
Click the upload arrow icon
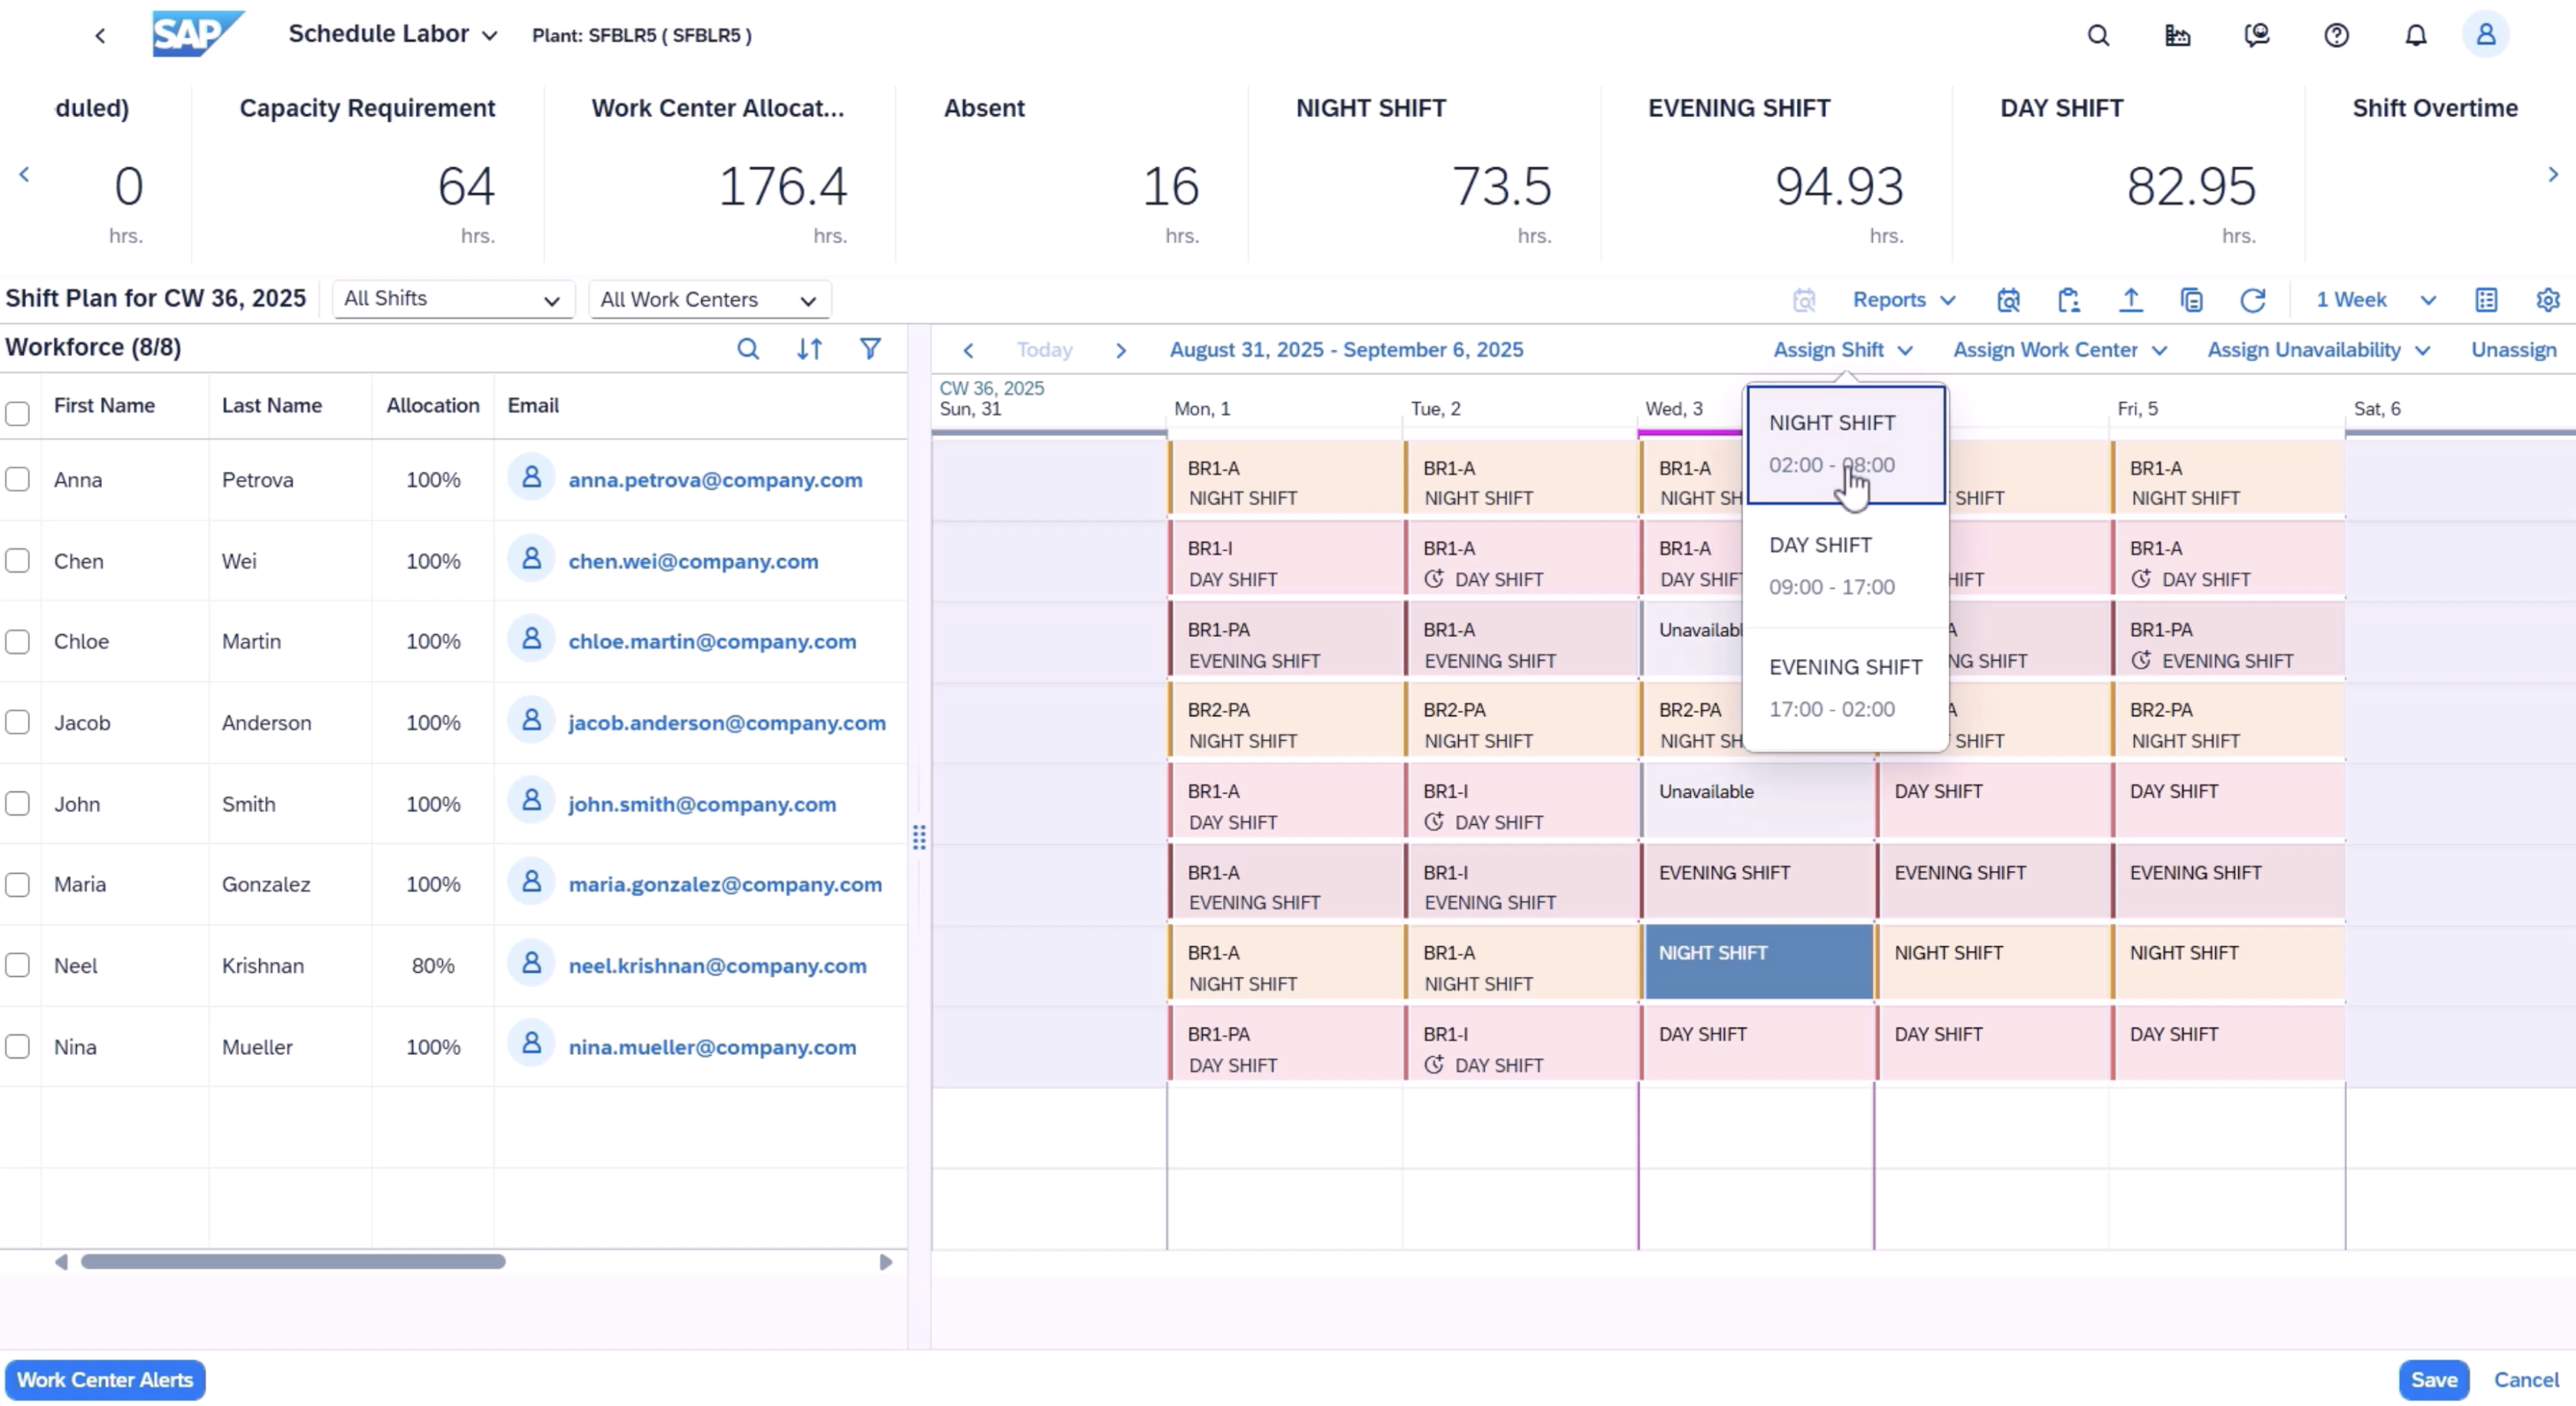point(2130,300)
